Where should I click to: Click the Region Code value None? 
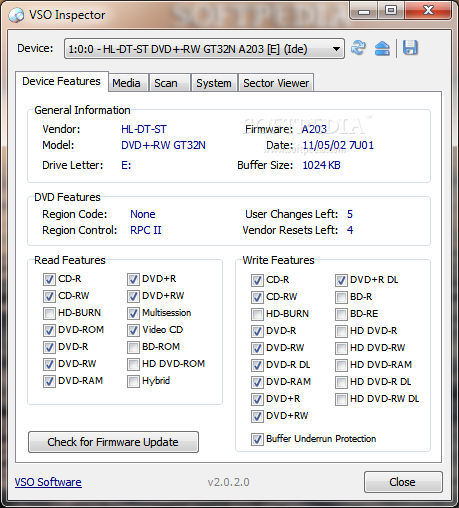tap(143, 214)
